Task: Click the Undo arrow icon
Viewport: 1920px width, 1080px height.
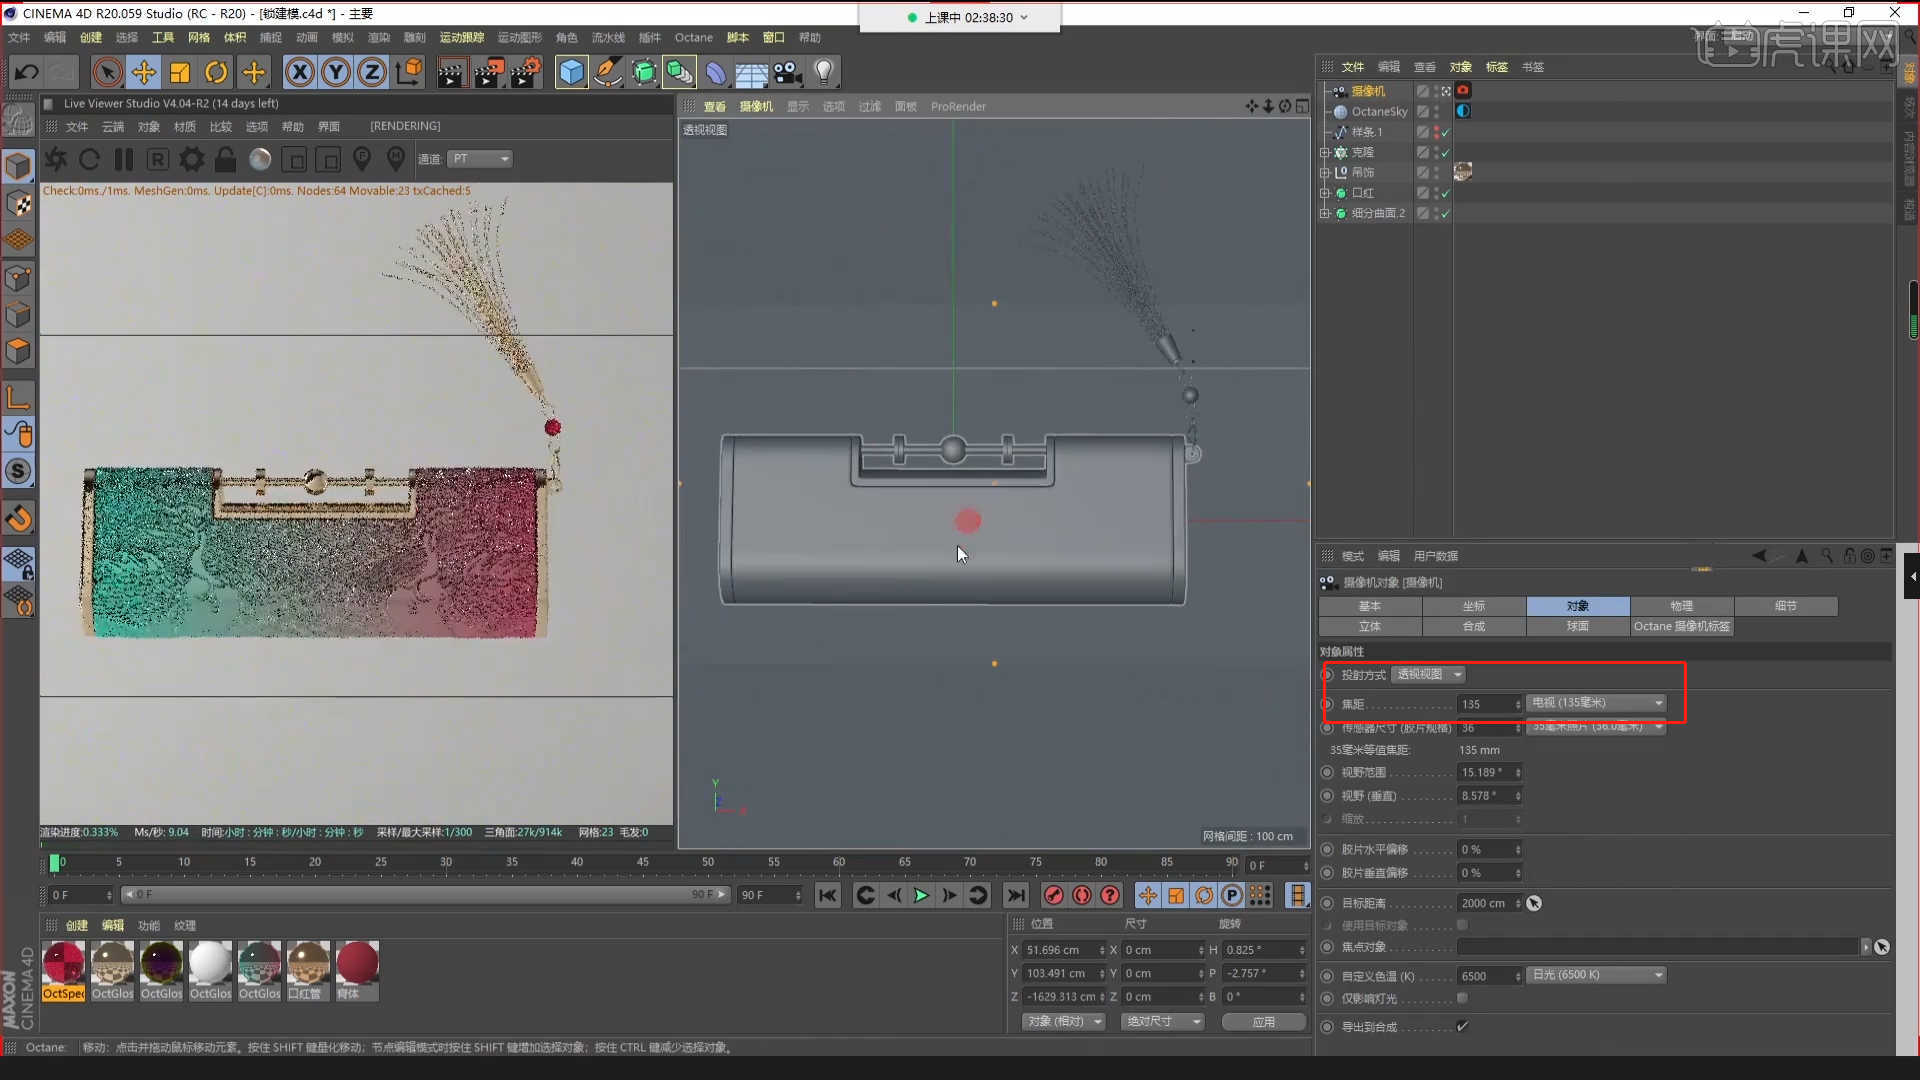Action: (x=27, y=72)
